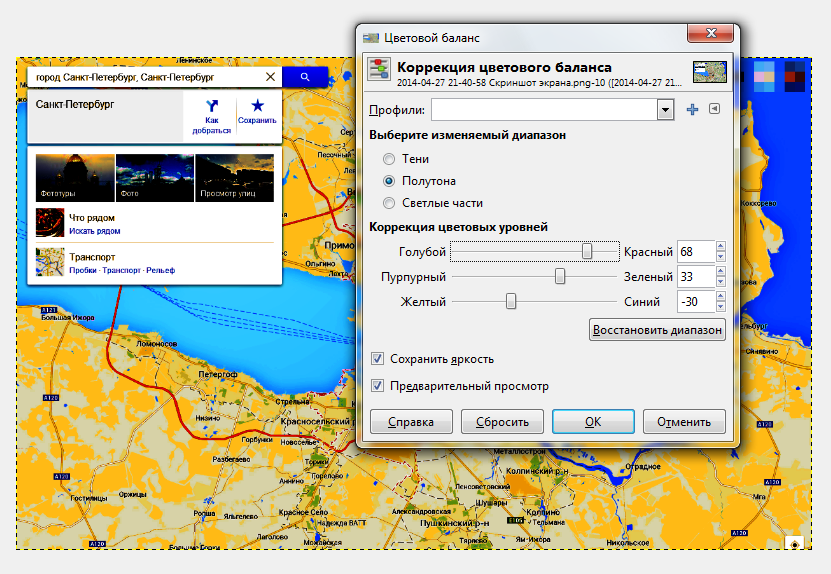Image resolution: width=831 pixels, height=574 pixels.
Task: Click the locate-me icon at map corner
Action: point(794,544)
